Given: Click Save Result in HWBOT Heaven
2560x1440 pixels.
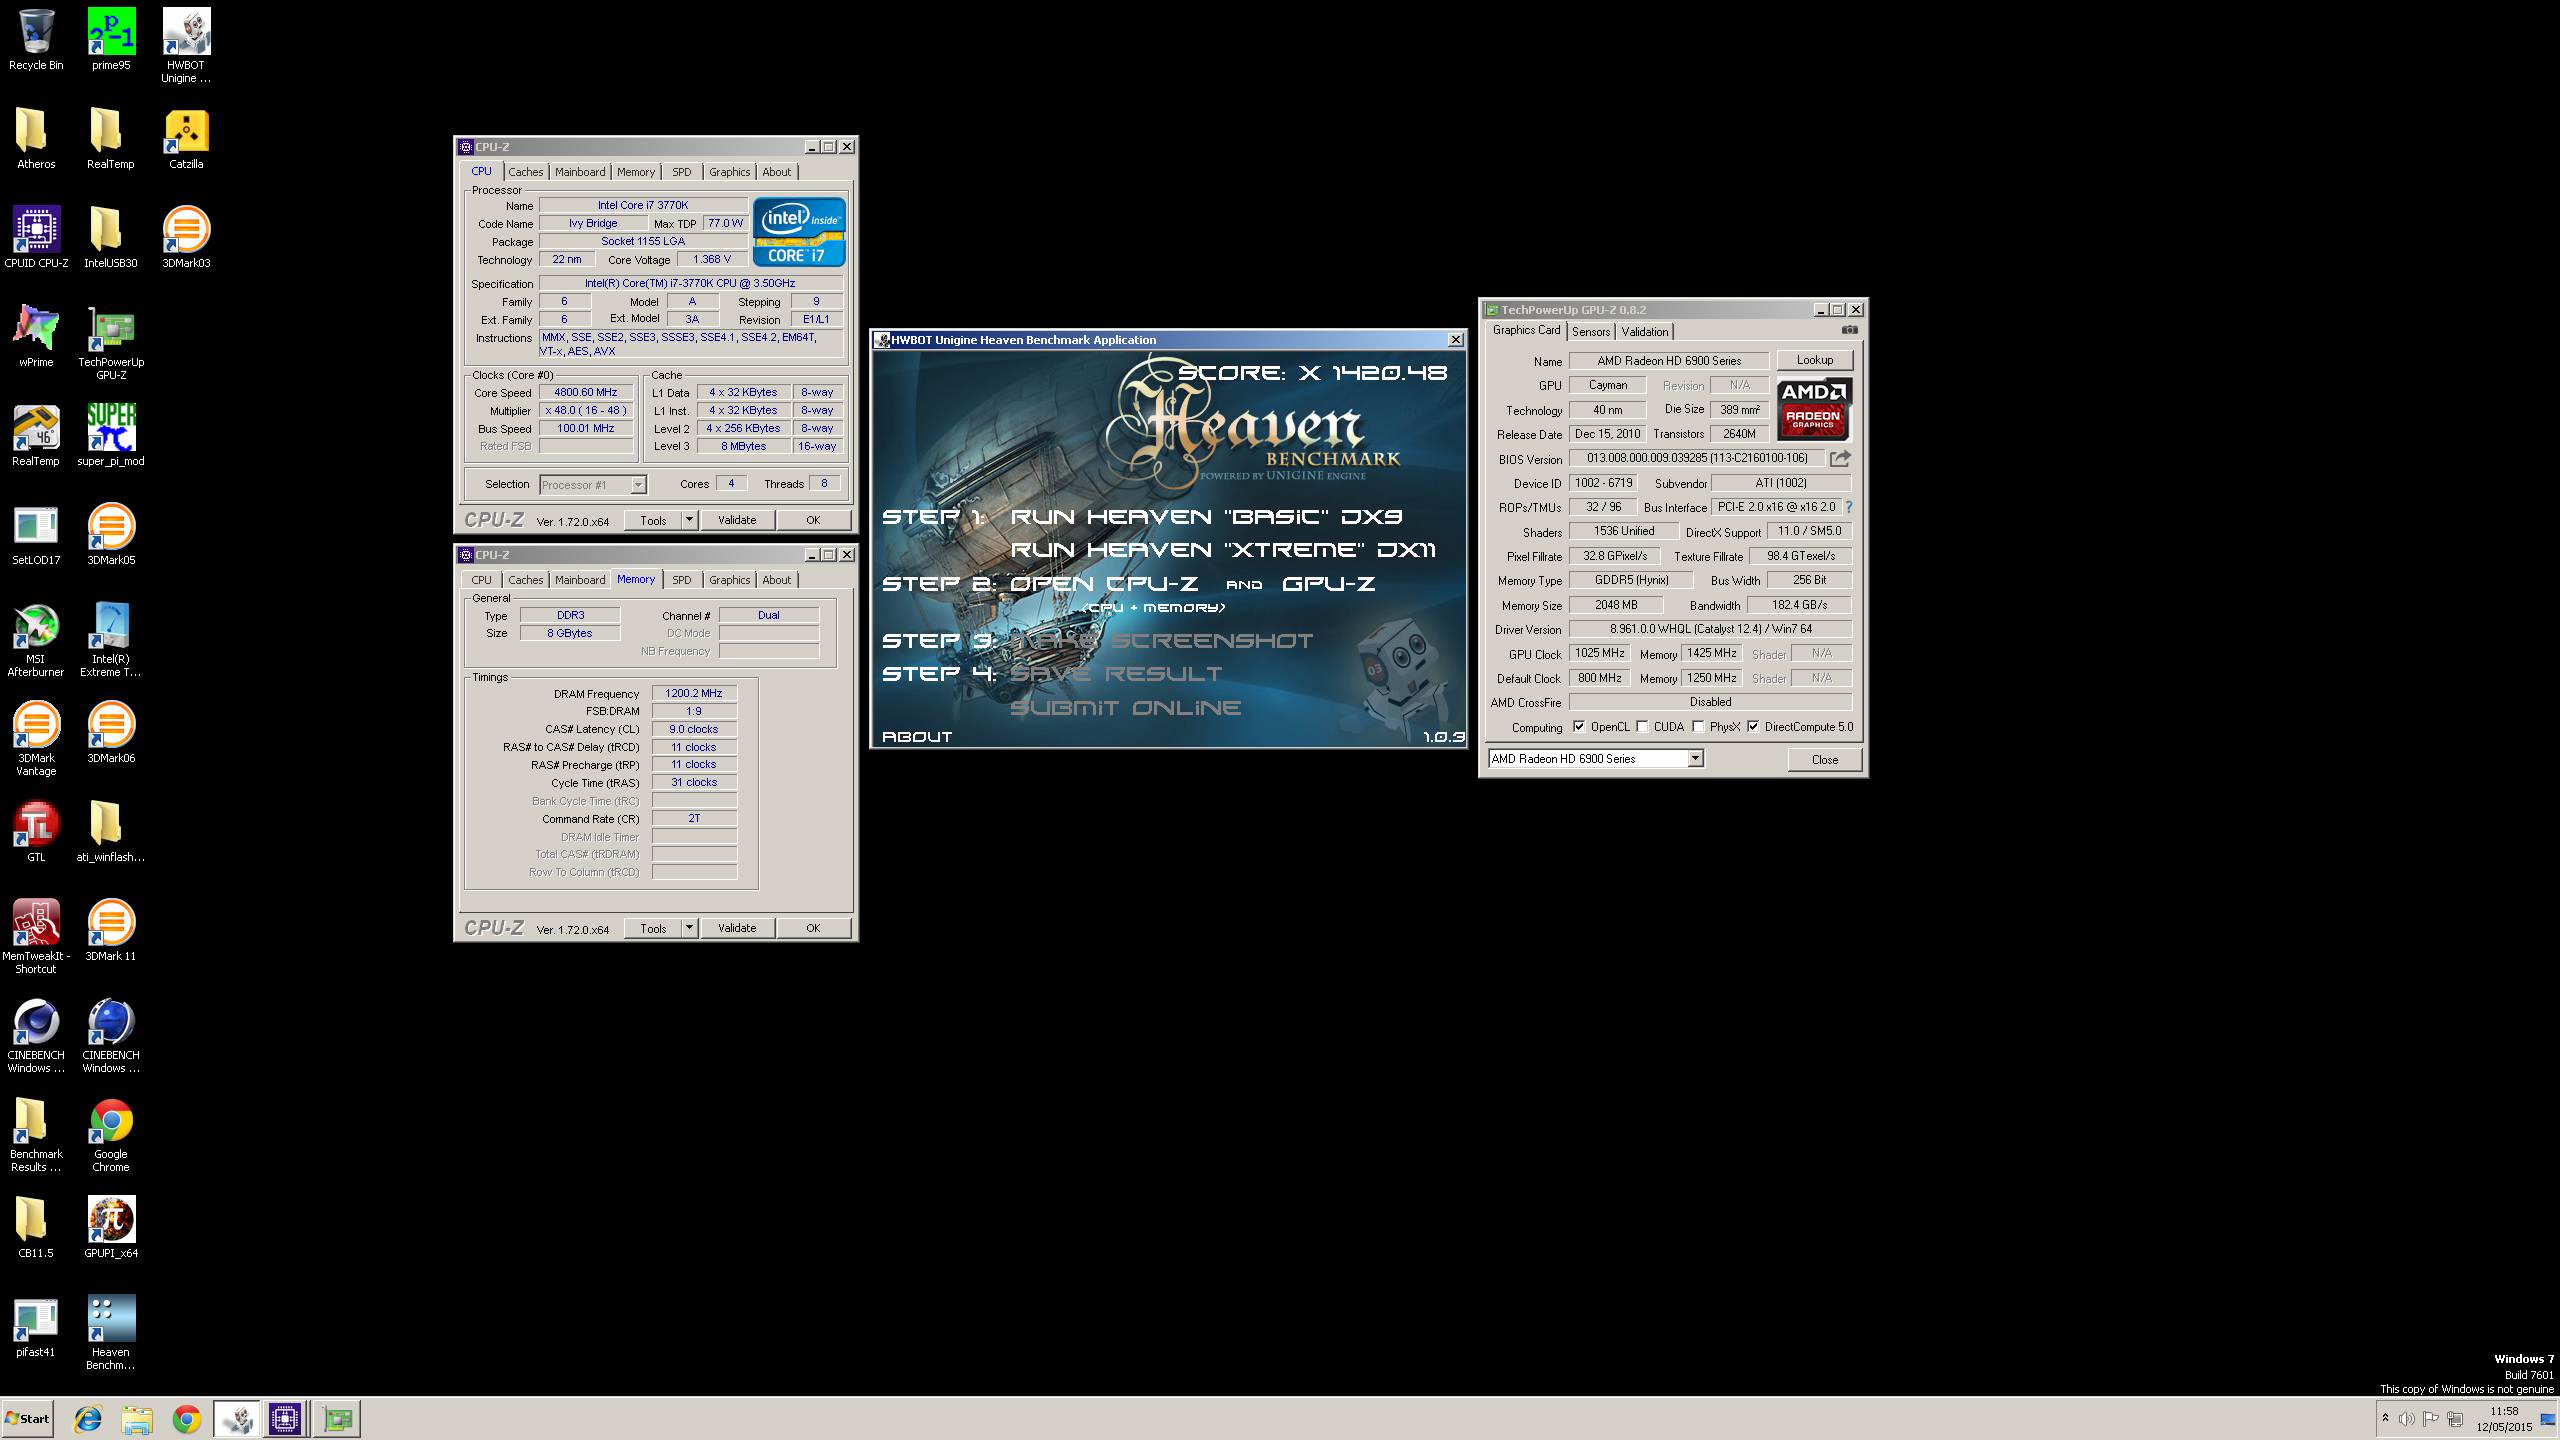Looking at the screenshot, I should (x=1116, y=674).
